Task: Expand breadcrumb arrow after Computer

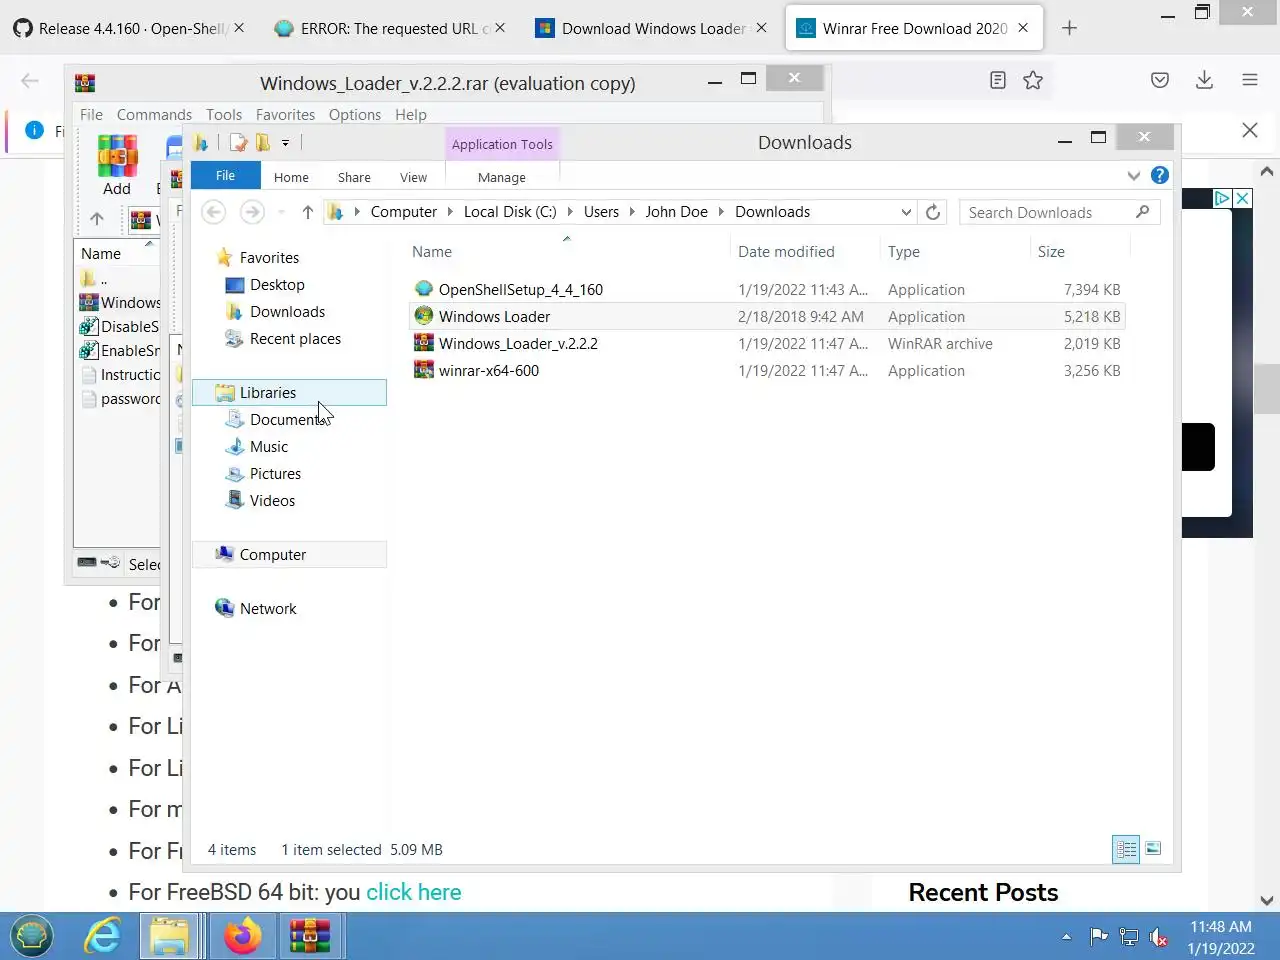Action: pyautogui.click(x=451, y=212)
